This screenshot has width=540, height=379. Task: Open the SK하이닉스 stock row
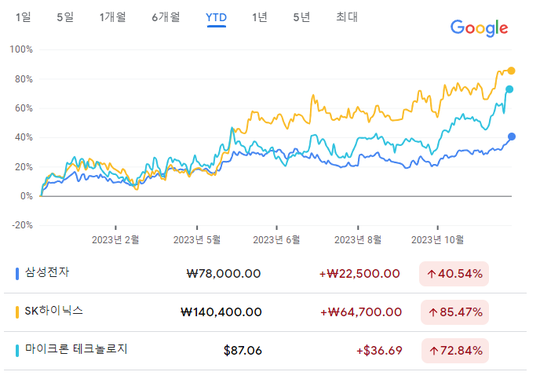(265, 312)
